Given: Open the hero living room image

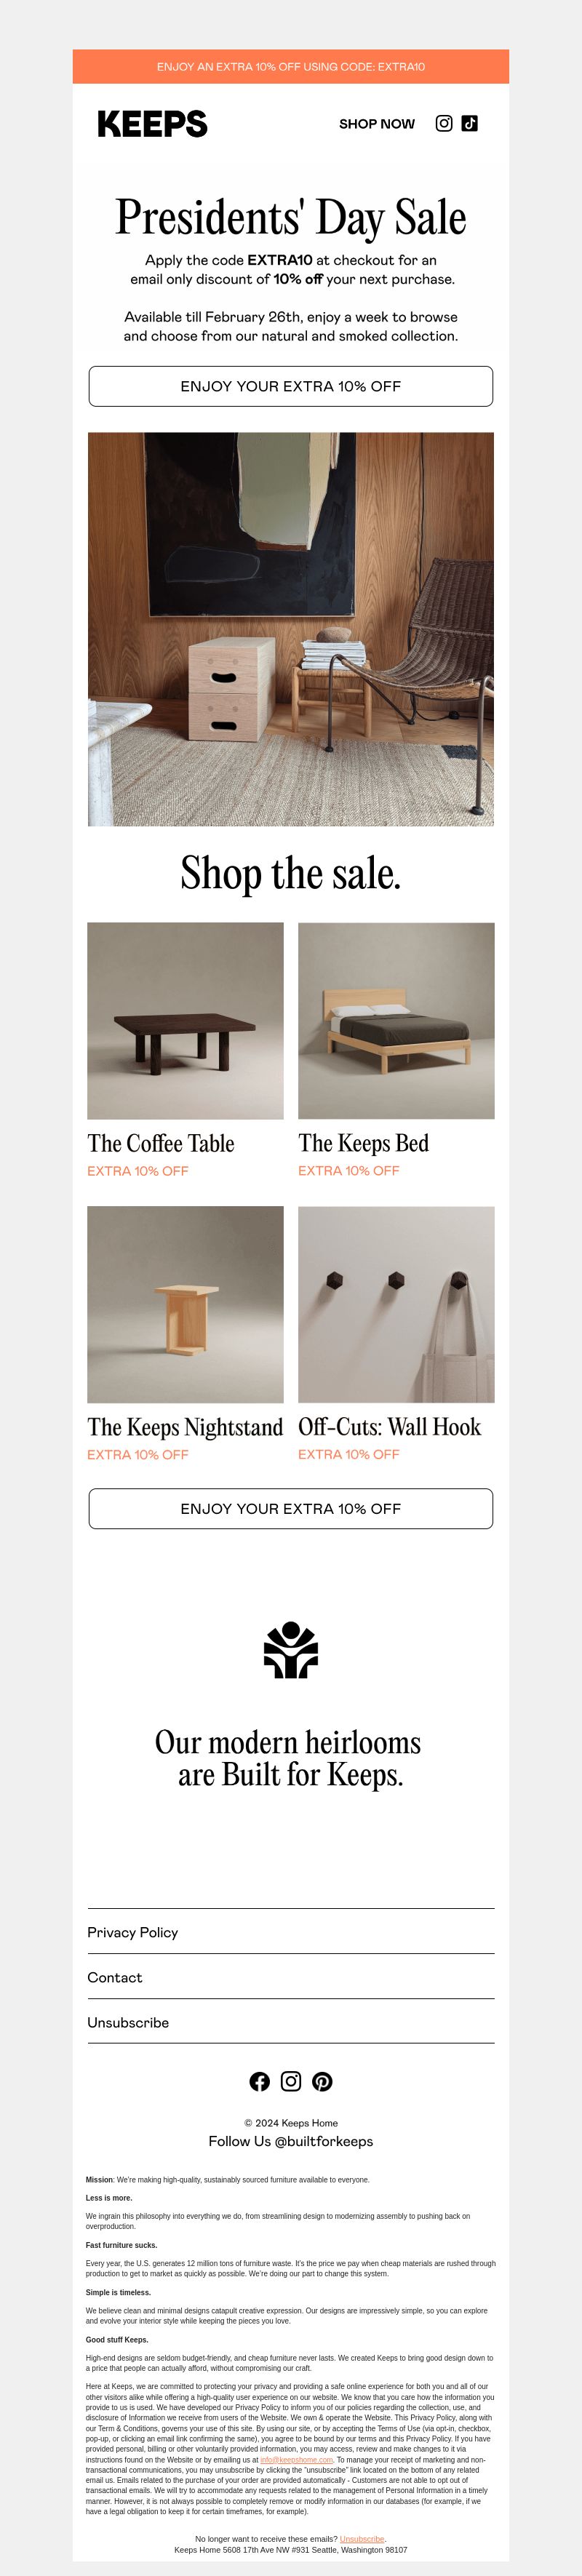Looking at the screenshot, I should (x=291, y=629).
